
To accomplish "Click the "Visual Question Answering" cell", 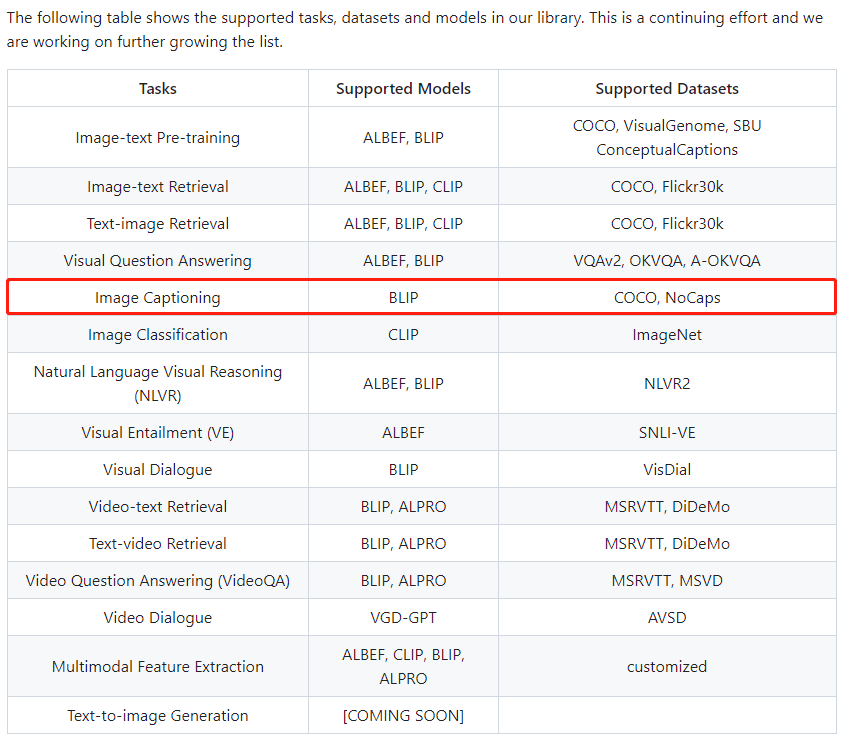I will [158, 261].
